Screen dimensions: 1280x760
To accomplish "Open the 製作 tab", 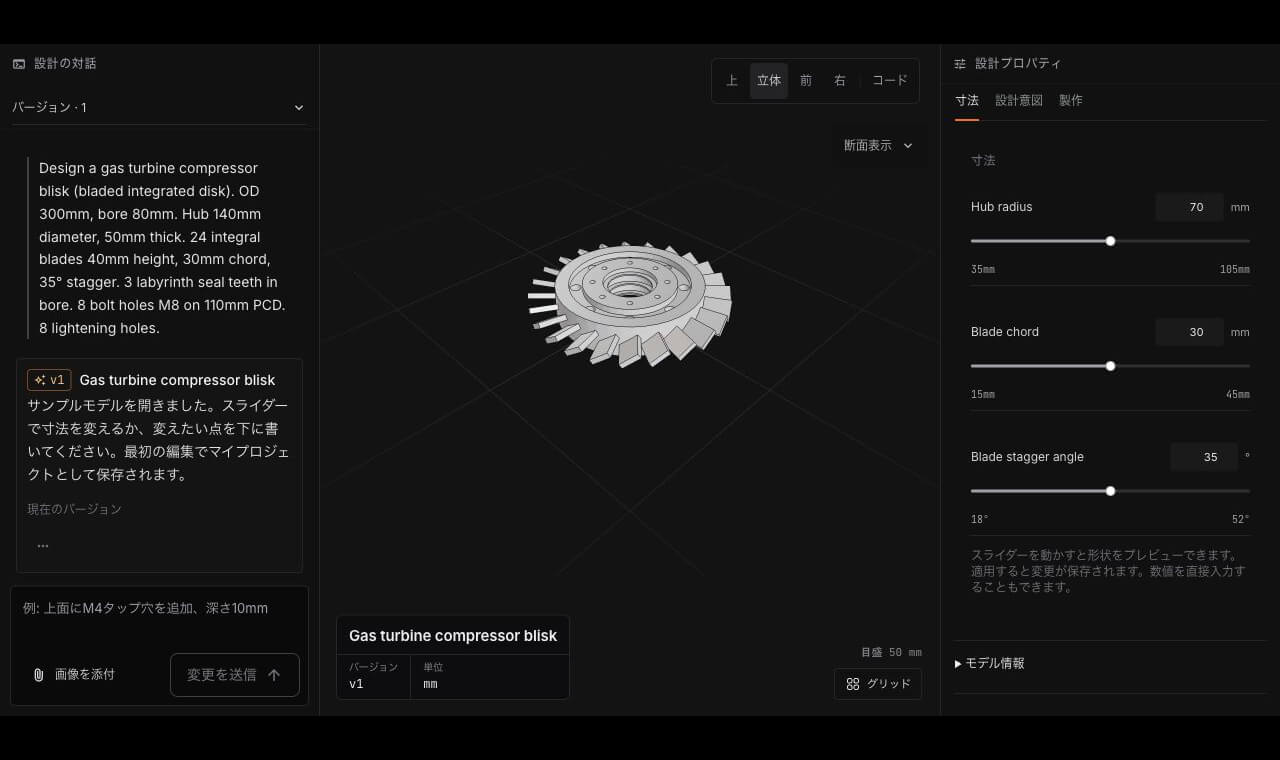I will pyautogui.click(x=1071, y=100).
